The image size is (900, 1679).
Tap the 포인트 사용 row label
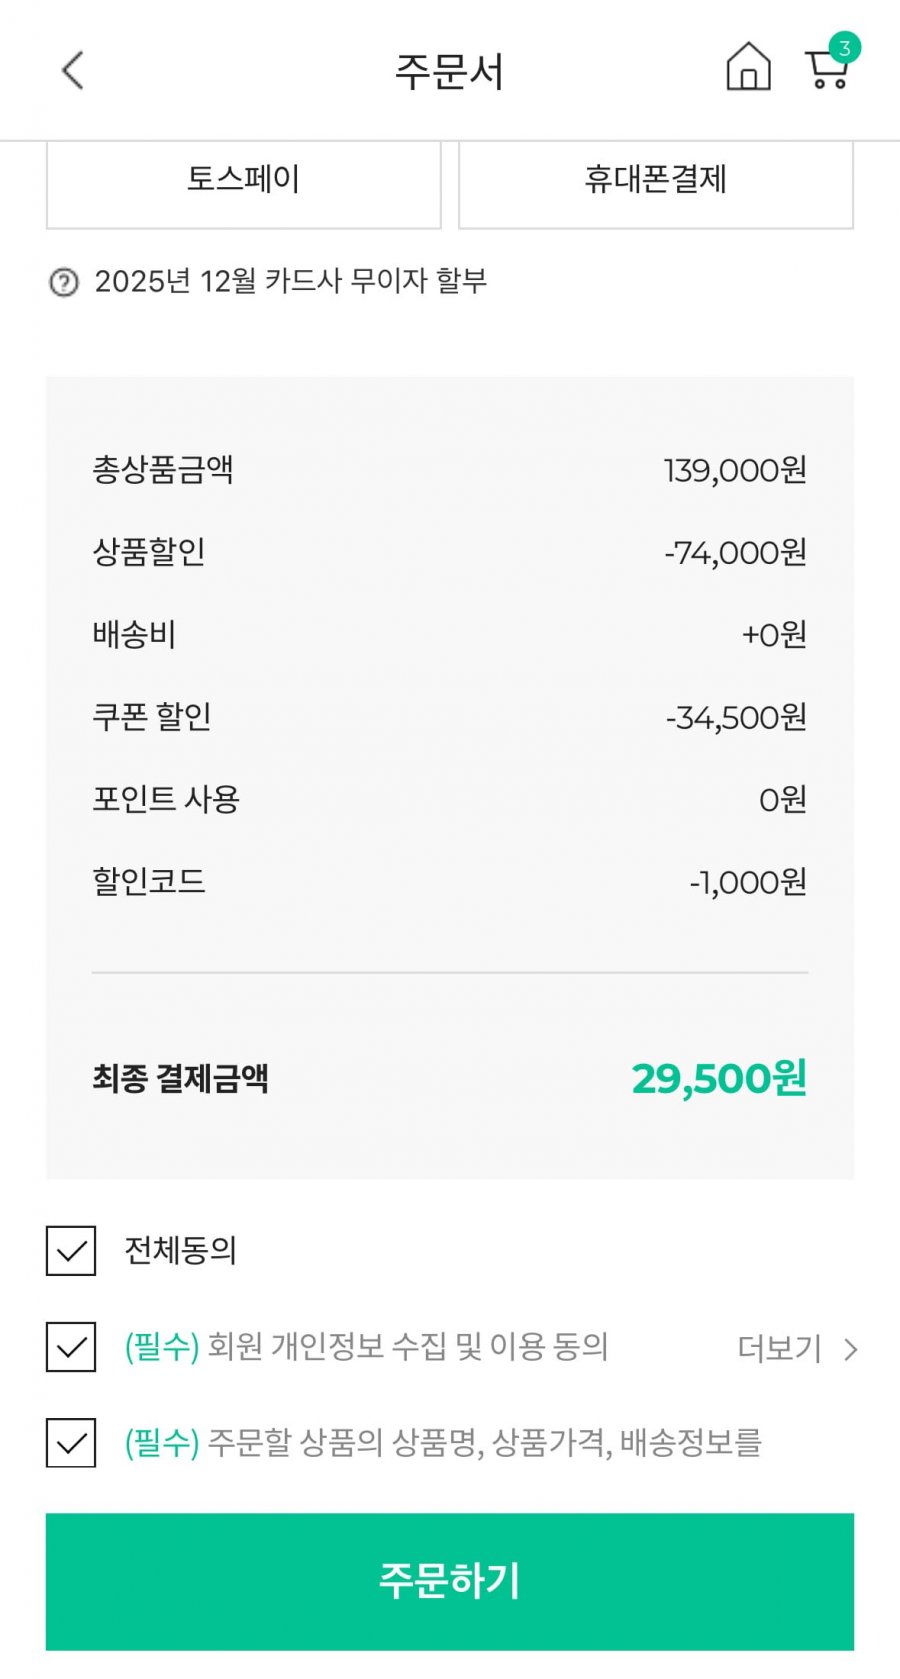click(166, 799)
